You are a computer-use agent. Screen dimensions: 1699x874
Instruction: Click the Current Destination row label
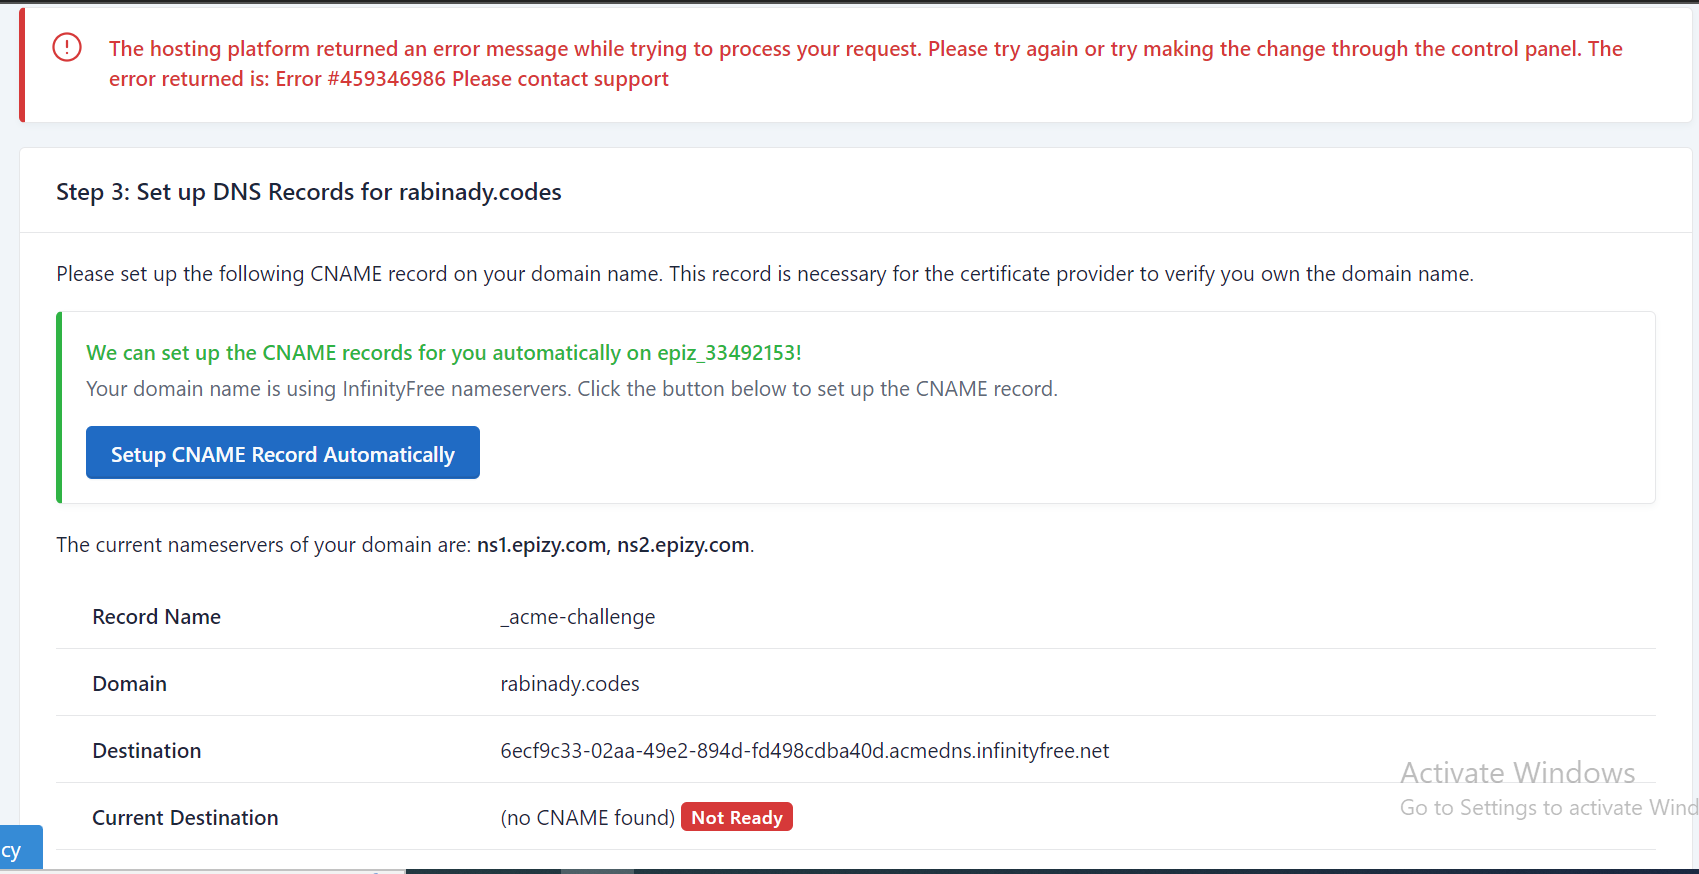185,818
